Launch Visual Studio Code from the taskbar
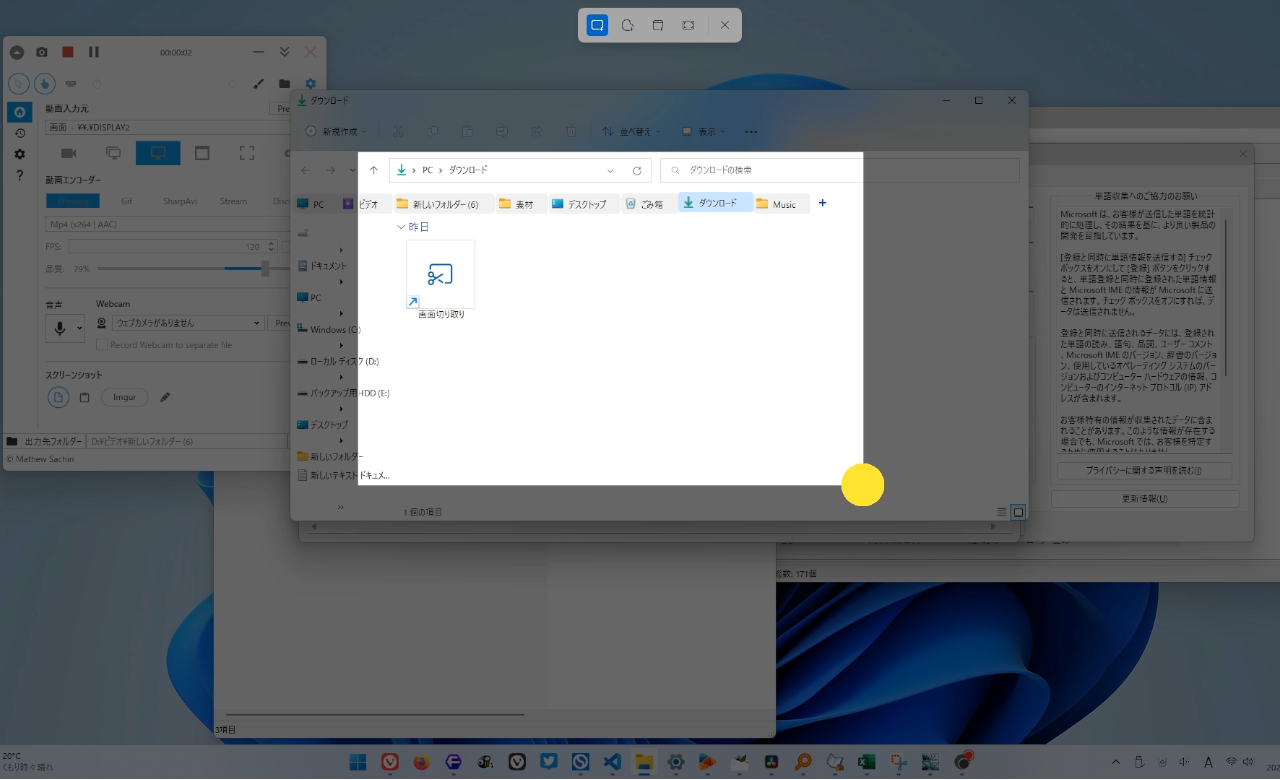This screenshot has height=780, width=1280. [x=612, y=762]
